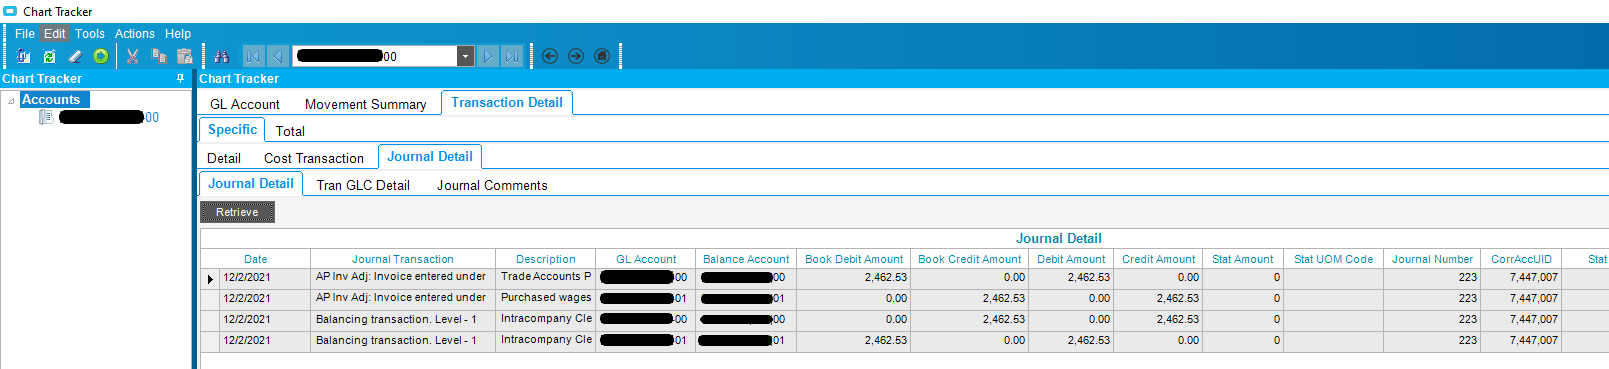Click the circular Back arrow icon
Screen dimensions: 1609x369
pos(550,56)
